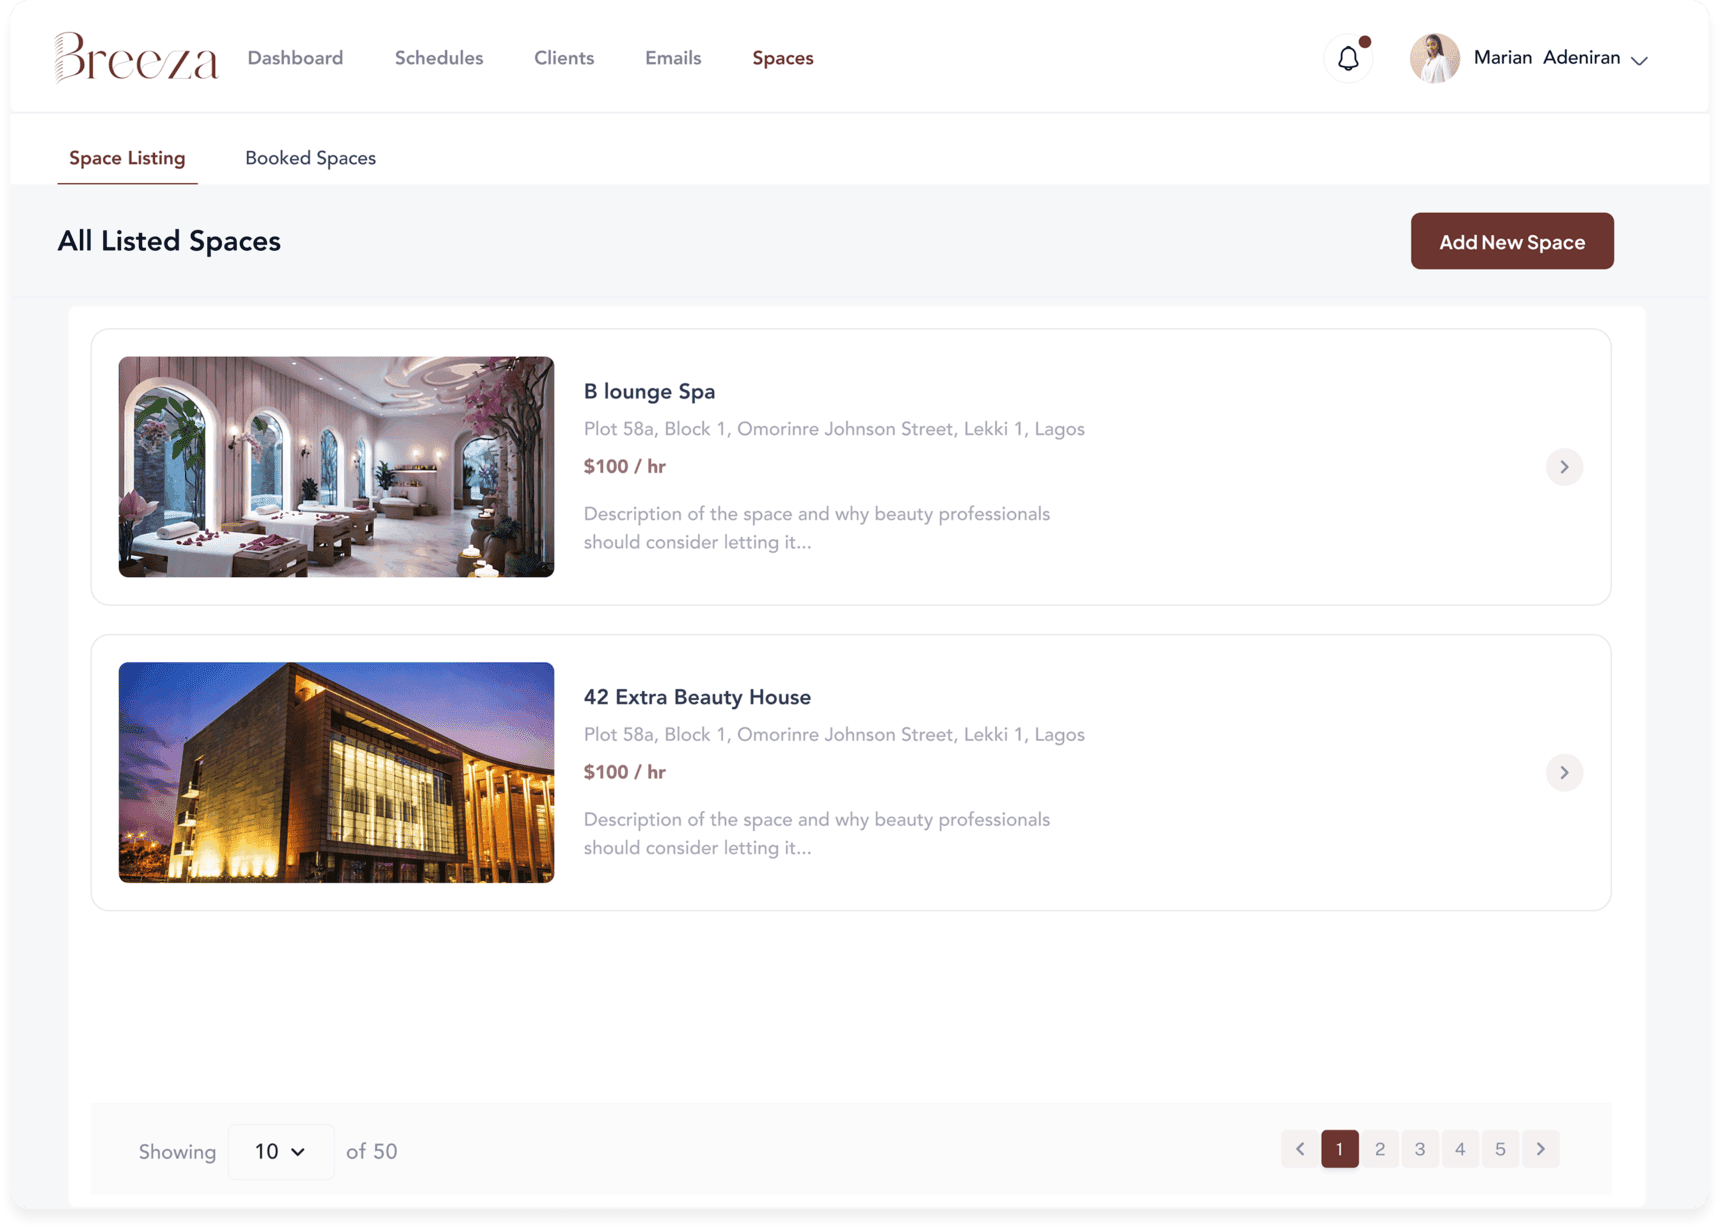Click the 'of 50' total count text
The width and height of the screenshot is (1720, 1229).
(x=372, y=1151)
